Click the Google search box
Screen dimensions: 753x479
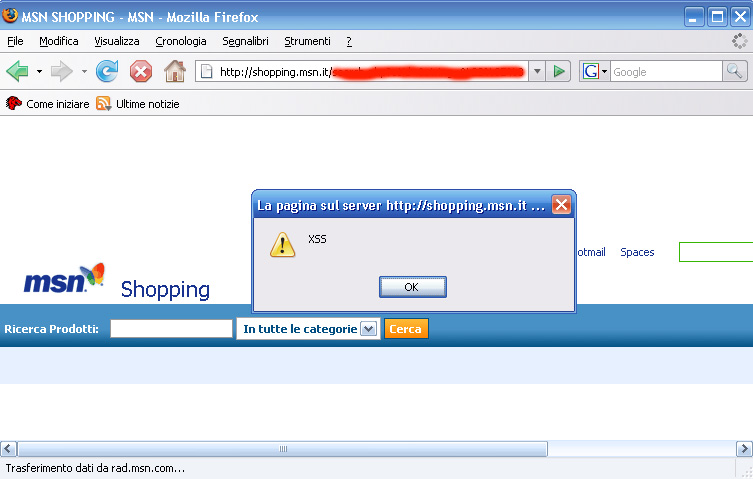point(666,72)
